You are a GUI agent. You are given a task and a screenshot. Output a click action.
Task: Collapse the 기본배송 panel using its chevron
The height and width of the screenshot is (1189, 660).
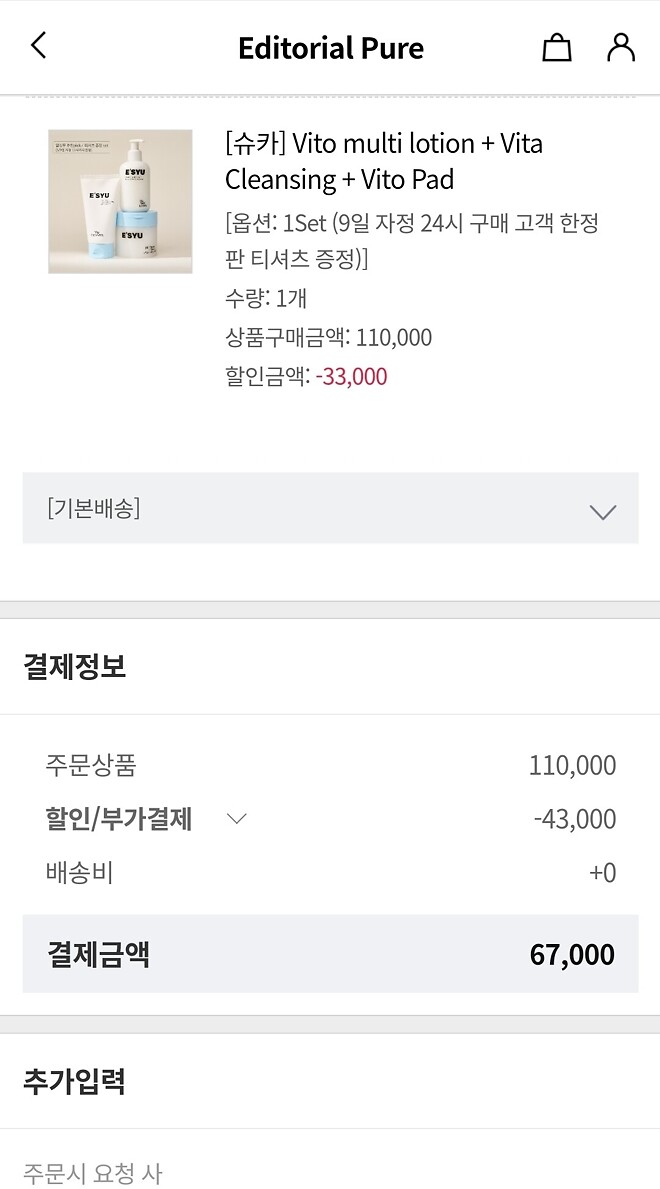point(601,510)
